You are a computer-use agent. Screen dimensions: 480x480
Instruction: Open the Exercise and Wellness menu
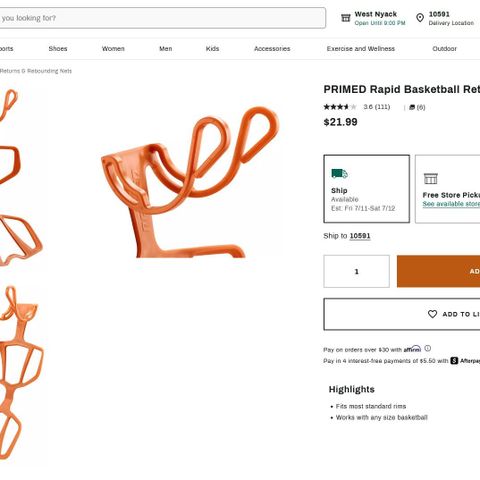pos(361,49)
